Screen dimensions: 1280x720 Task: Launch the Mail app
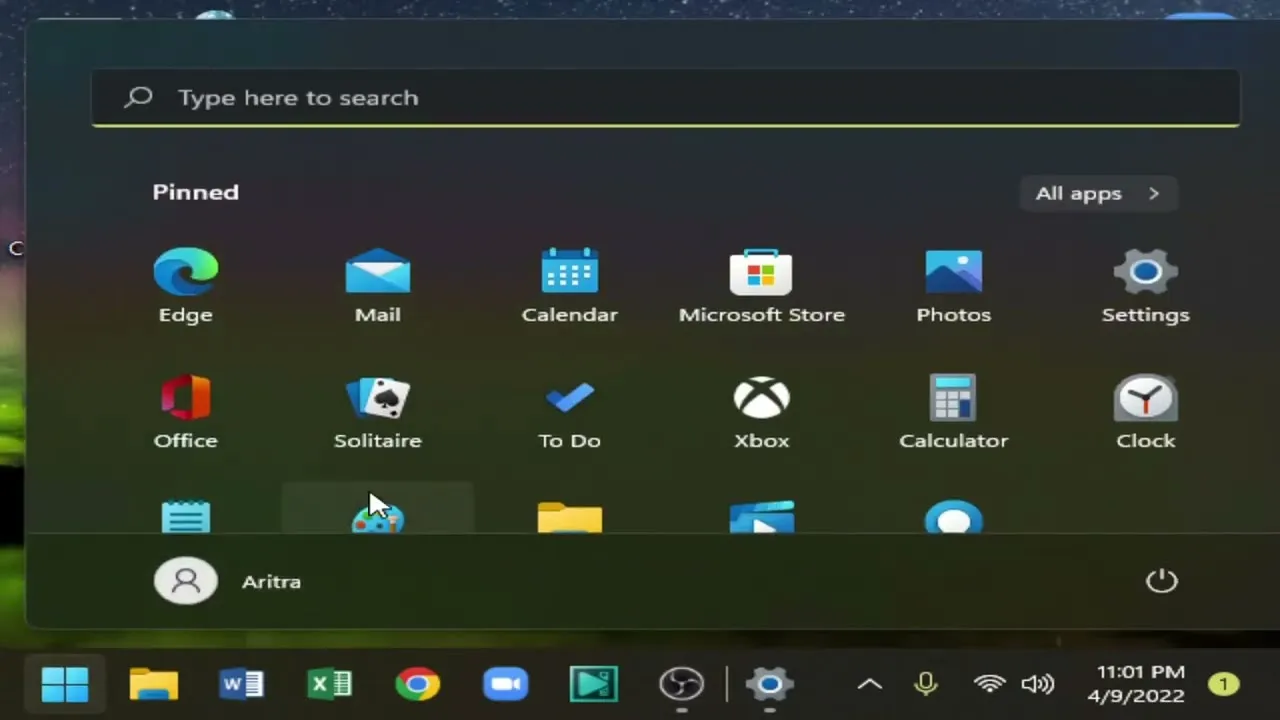[378, 286]
